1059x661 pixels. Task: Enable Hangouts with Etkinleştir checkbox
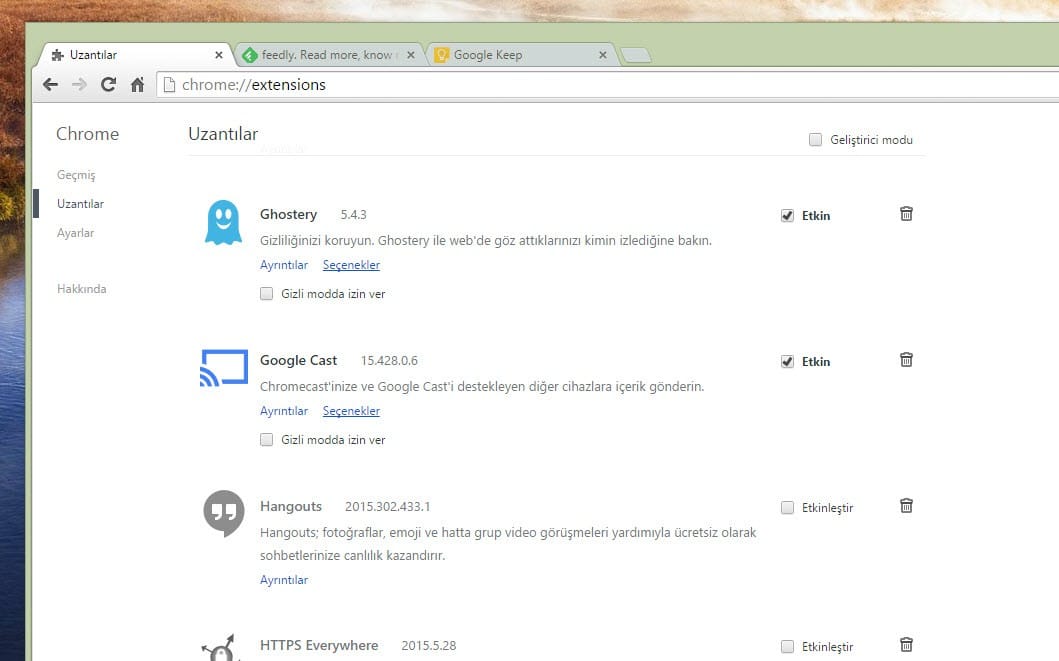click(787, 508)
